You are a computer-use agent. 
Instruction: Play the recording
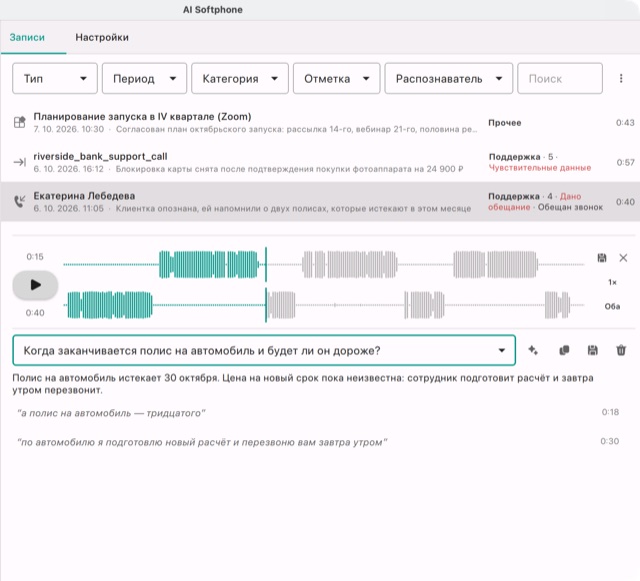click(x=36, y=285)
